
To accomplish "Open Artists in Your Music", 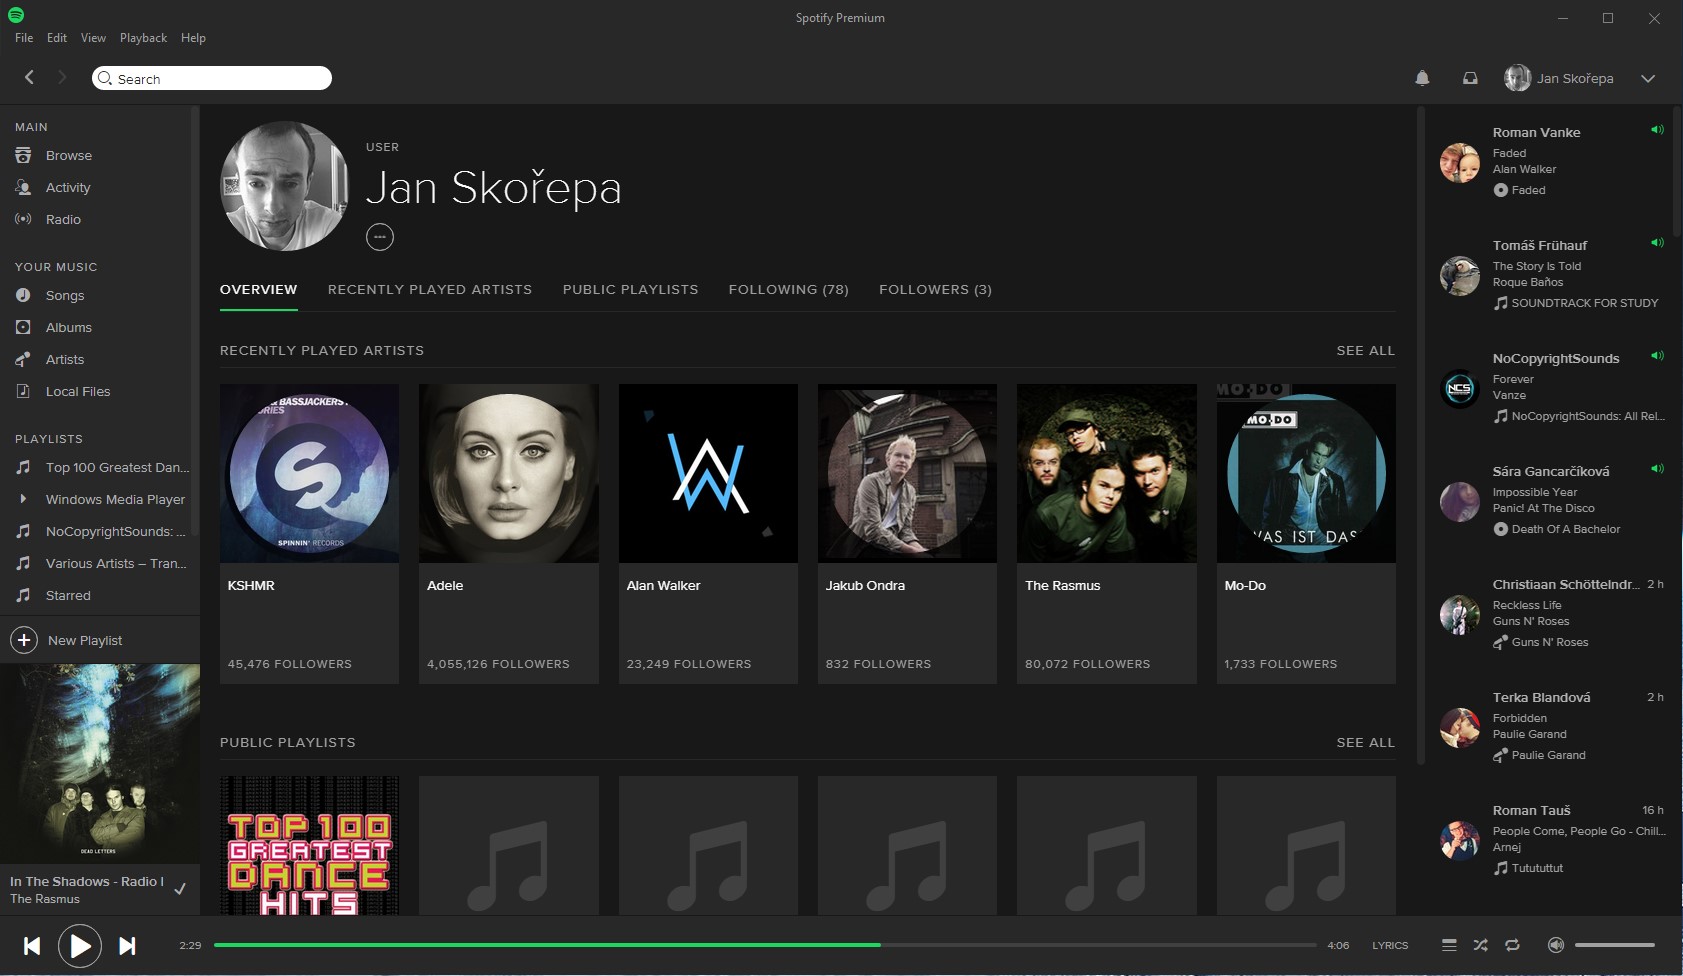I will coord(65,359).
